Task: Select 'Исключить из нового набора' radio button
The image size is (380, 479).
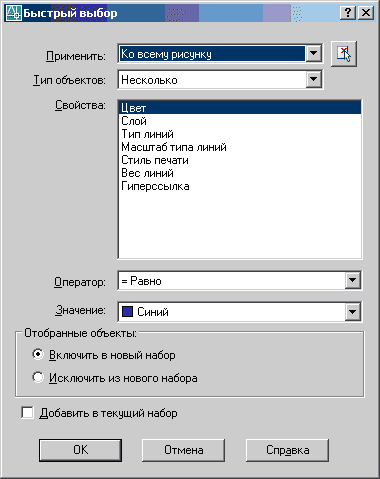Action: (x=38, y=377)
